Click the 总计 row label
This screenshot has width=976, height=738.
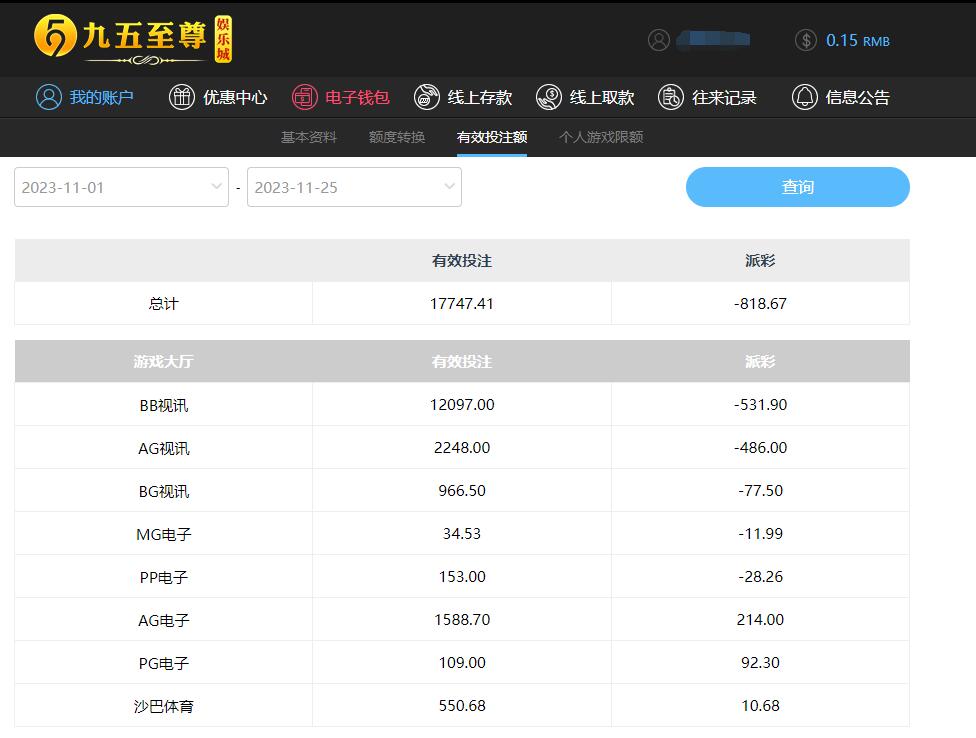coord(164,304)
